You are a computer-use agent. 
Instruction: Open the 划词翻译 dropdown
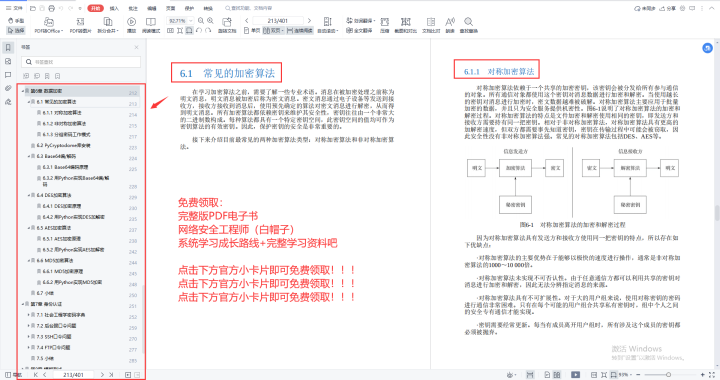(x=360, y=21)
